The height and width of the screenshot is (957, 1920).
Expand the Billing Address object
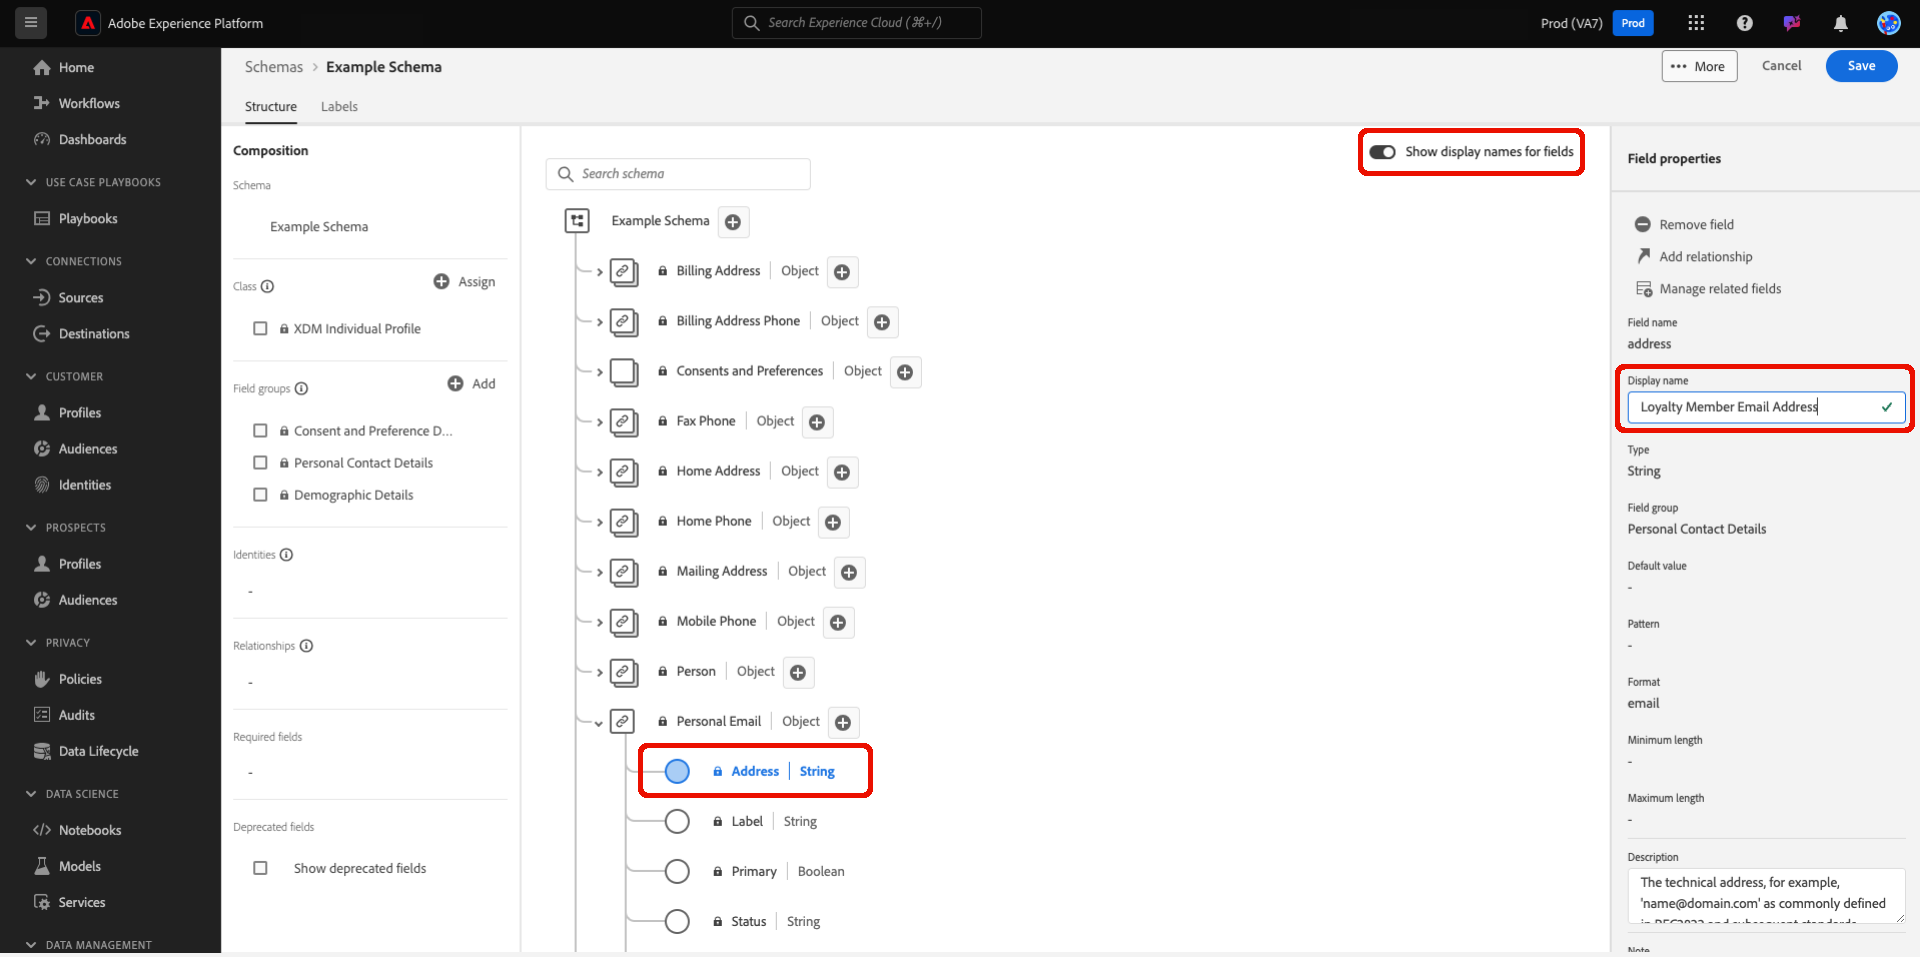(599, 272)
